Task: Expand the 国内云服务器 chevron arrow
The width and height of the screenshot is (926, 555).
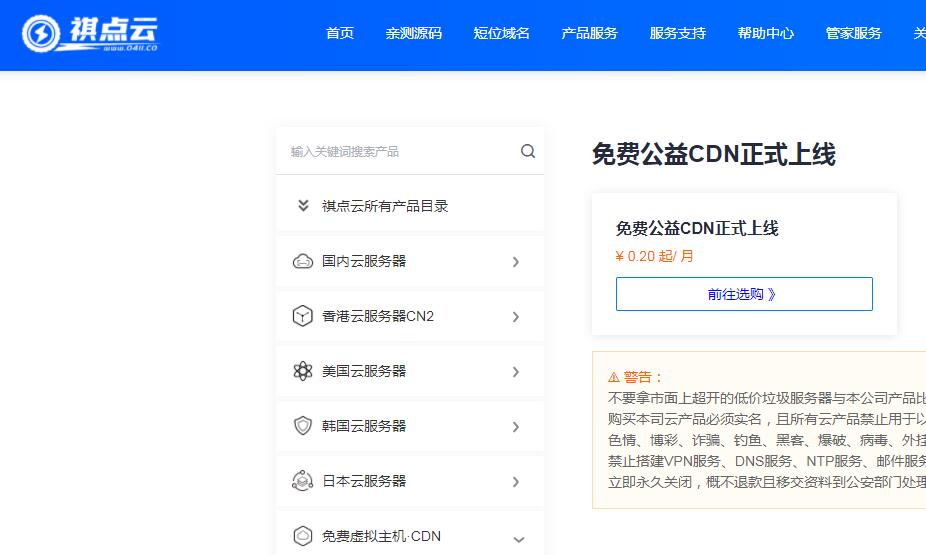Action: (516, 262)
